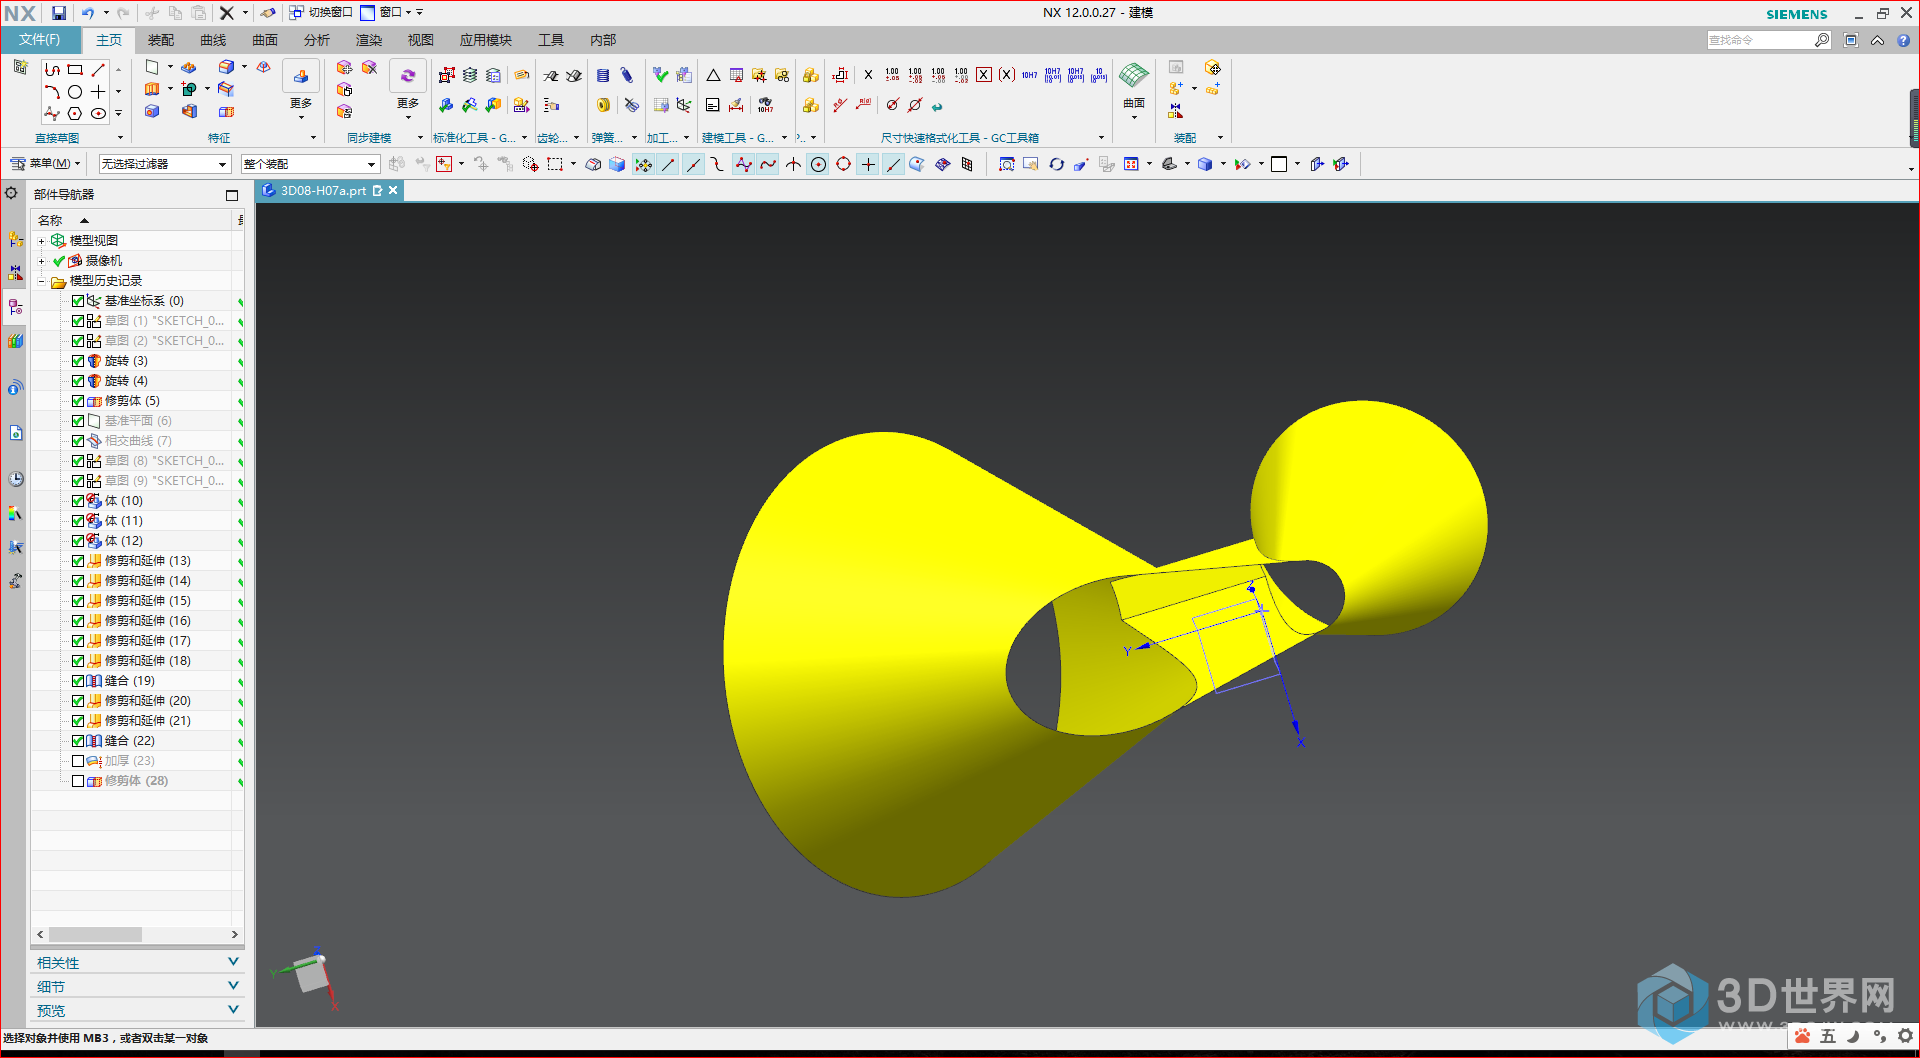Expand the 摄像机 tree node
Screen dimensions: 1920x1058
tap(41, 261)
